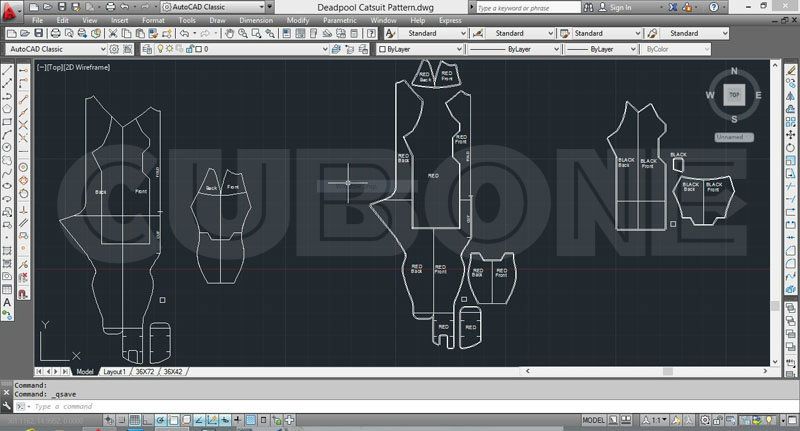Screen dimensions: 800x431
Task: Switch to the Layout1 tab
Action: click(114, 372)
